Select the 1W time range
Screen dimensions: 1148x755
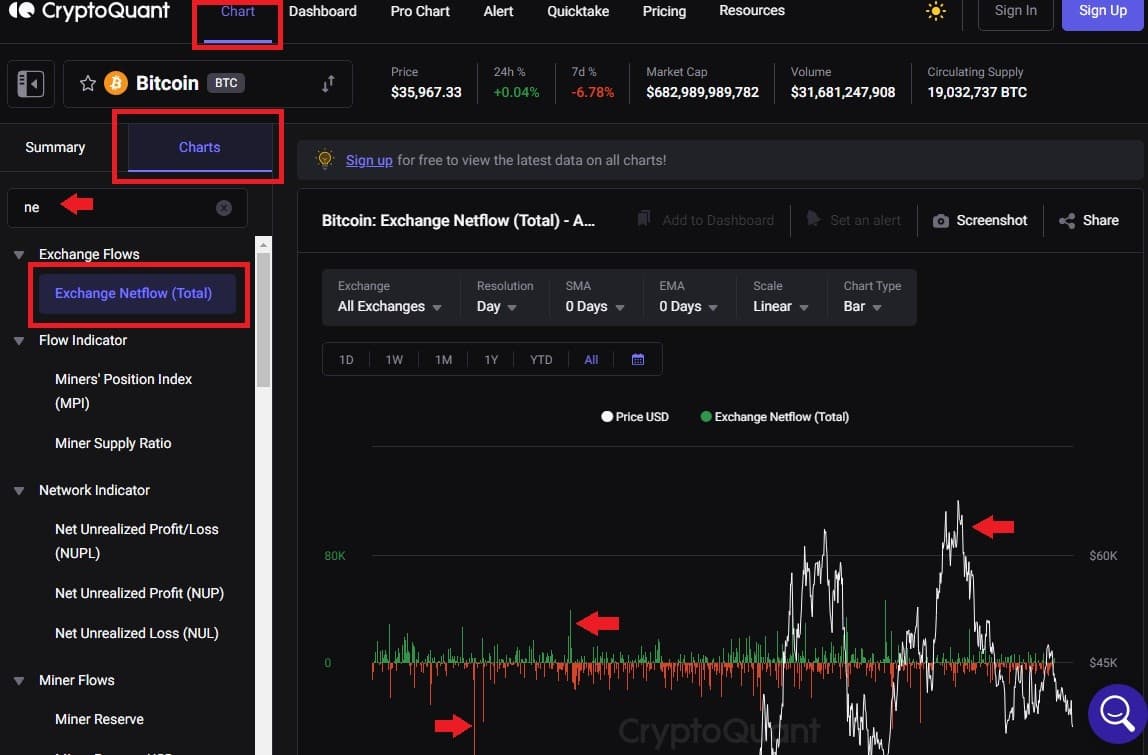coord(394,360)
